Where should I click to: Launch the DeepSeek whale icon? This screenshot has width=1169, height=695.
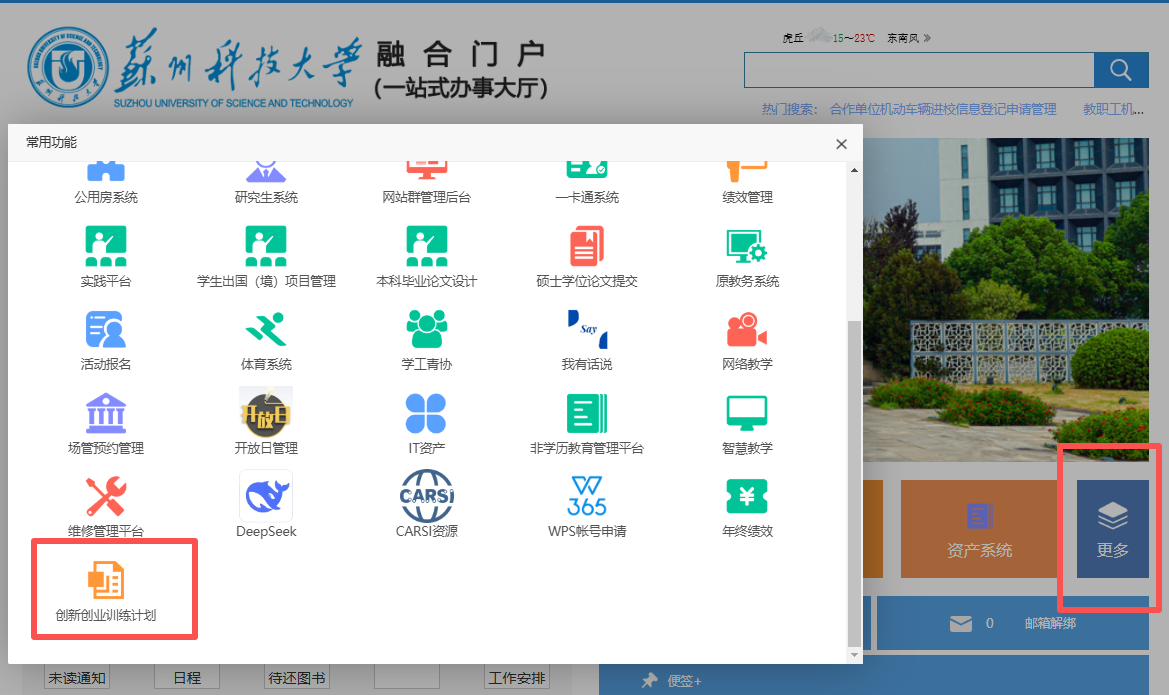click(266, 496)
